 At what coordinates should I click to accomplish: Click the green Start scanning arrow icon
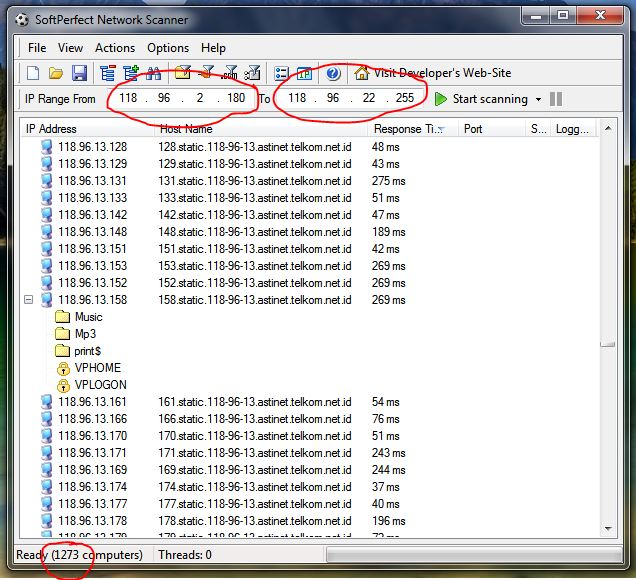(440, 99)
